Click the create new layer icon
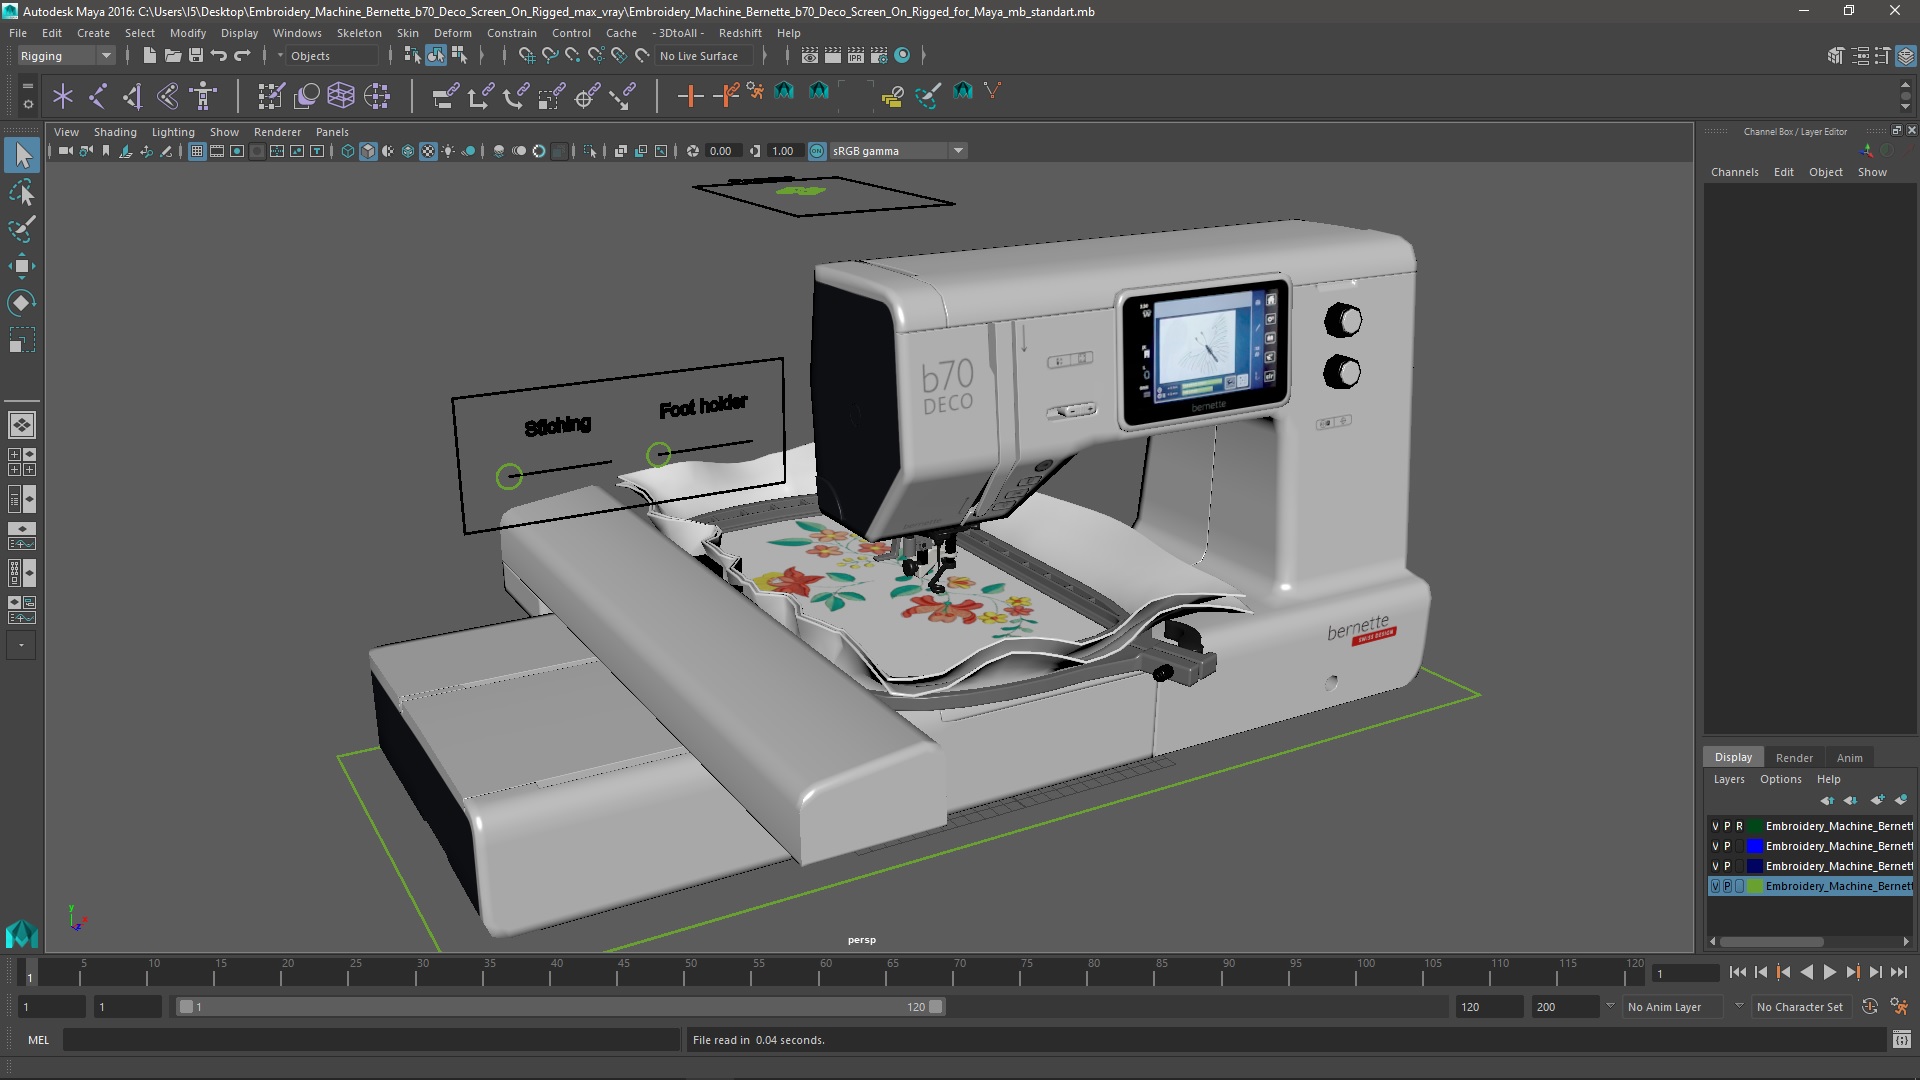Image resolution: width=1920 pixels, height=1080 pixels. (x=1877, y=800)
